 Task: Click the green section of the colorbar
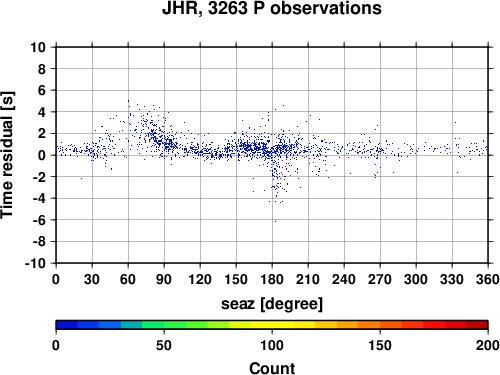(164, 325)
